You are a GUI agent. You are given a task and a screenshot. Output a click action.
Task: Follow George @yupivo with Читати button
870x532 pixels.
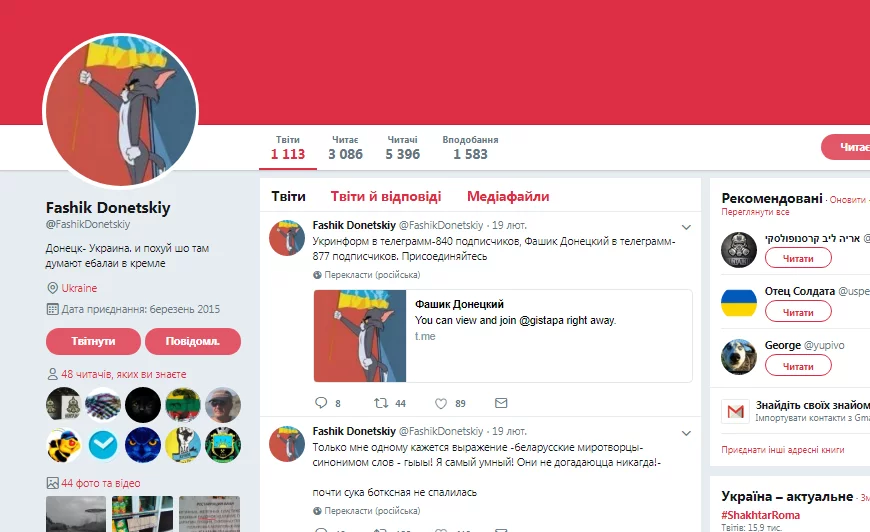pos(798,366)
